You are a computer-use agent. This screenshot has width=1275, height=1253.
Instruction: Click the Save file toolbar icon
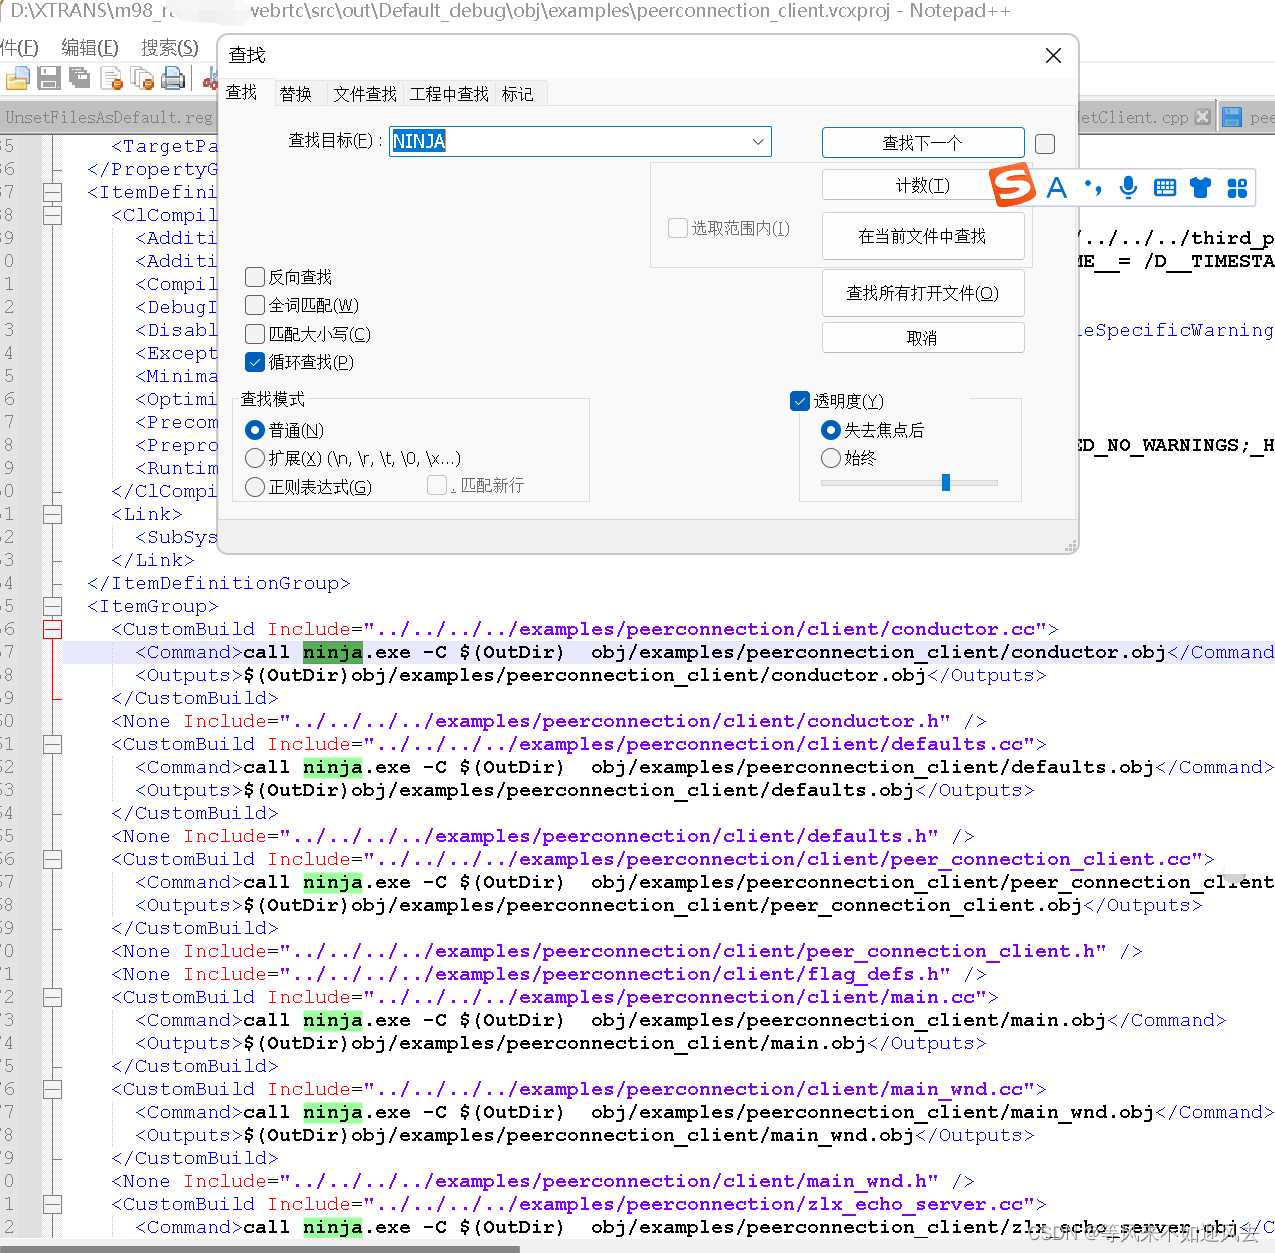point(49,78)
